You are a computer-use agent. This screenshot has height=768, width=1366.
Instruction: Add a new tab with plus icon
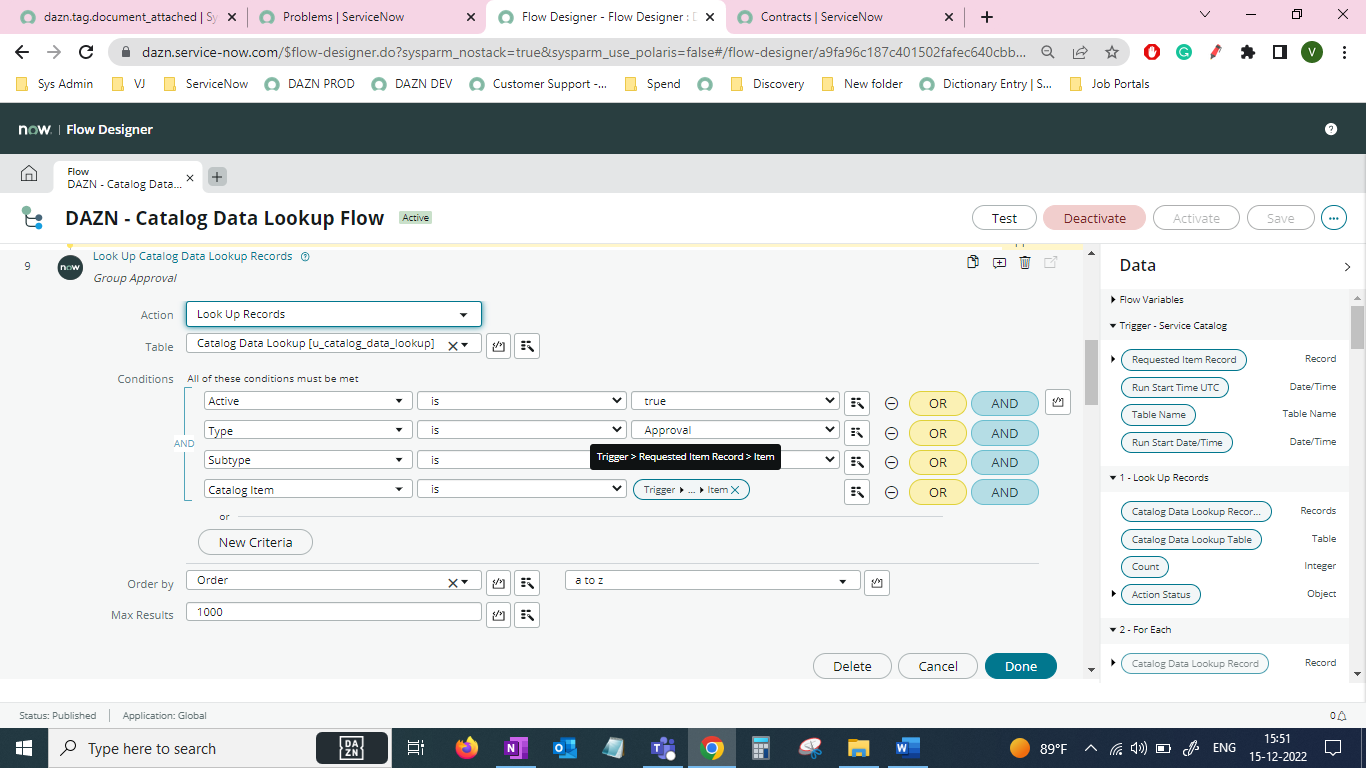tap(217, 177)
